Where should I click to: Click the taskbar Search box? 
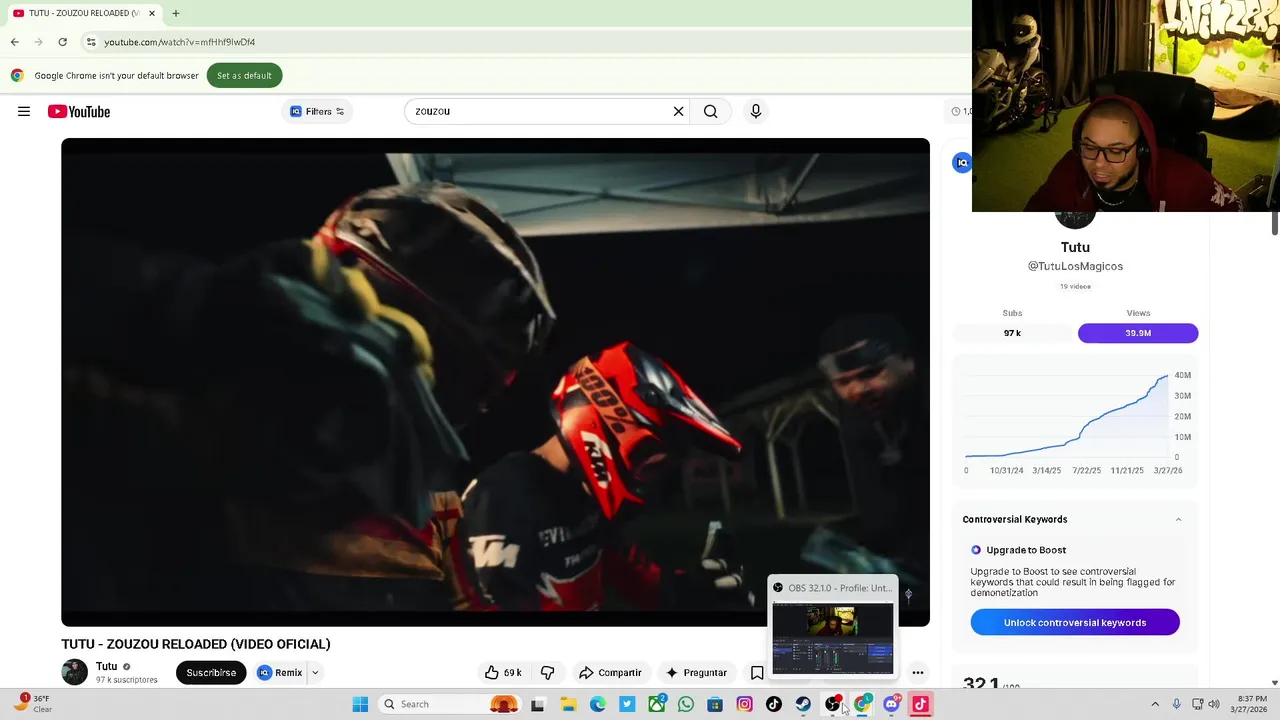pos(450,704)
